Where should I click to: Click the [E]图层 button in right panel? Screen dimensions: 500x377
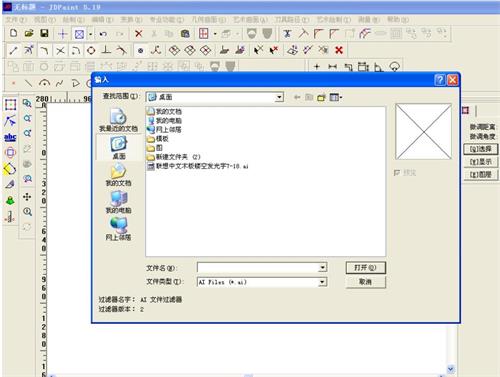point(481,174)
